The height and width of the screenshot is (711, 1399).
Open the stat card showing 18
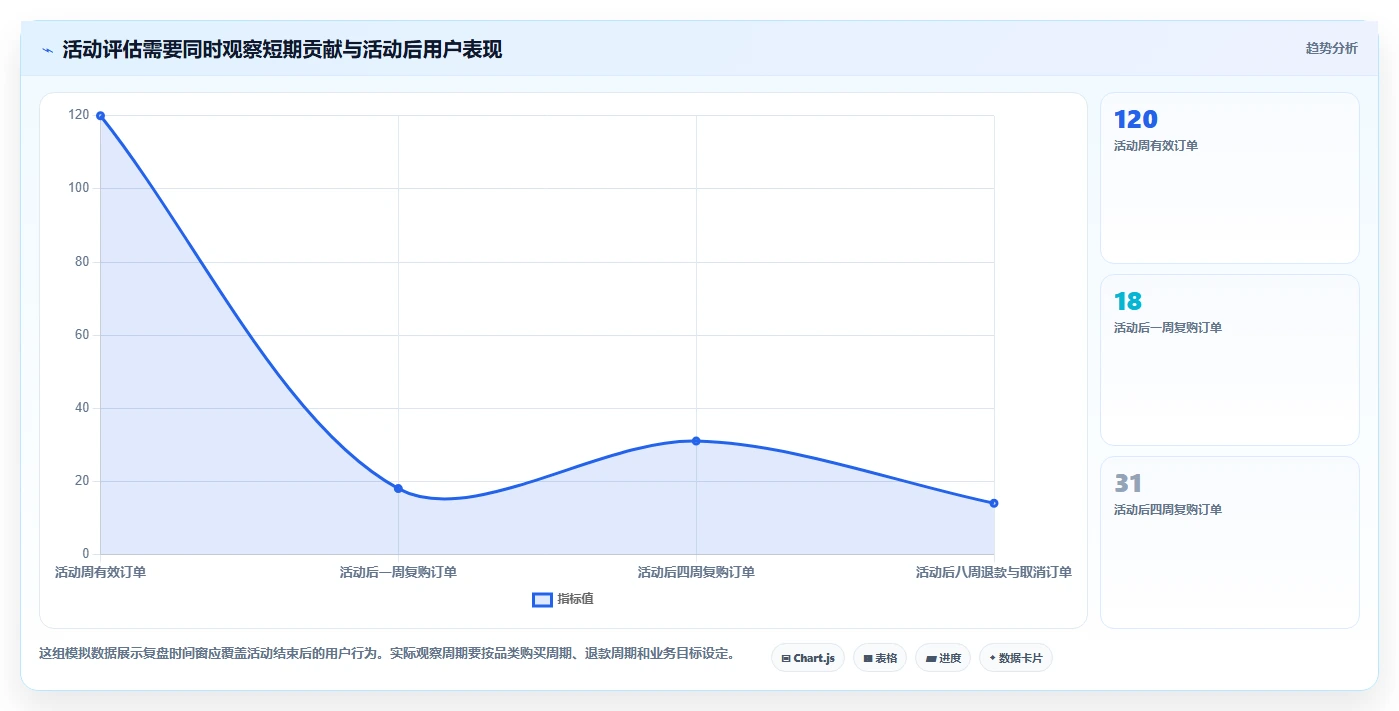[1230, 360]
